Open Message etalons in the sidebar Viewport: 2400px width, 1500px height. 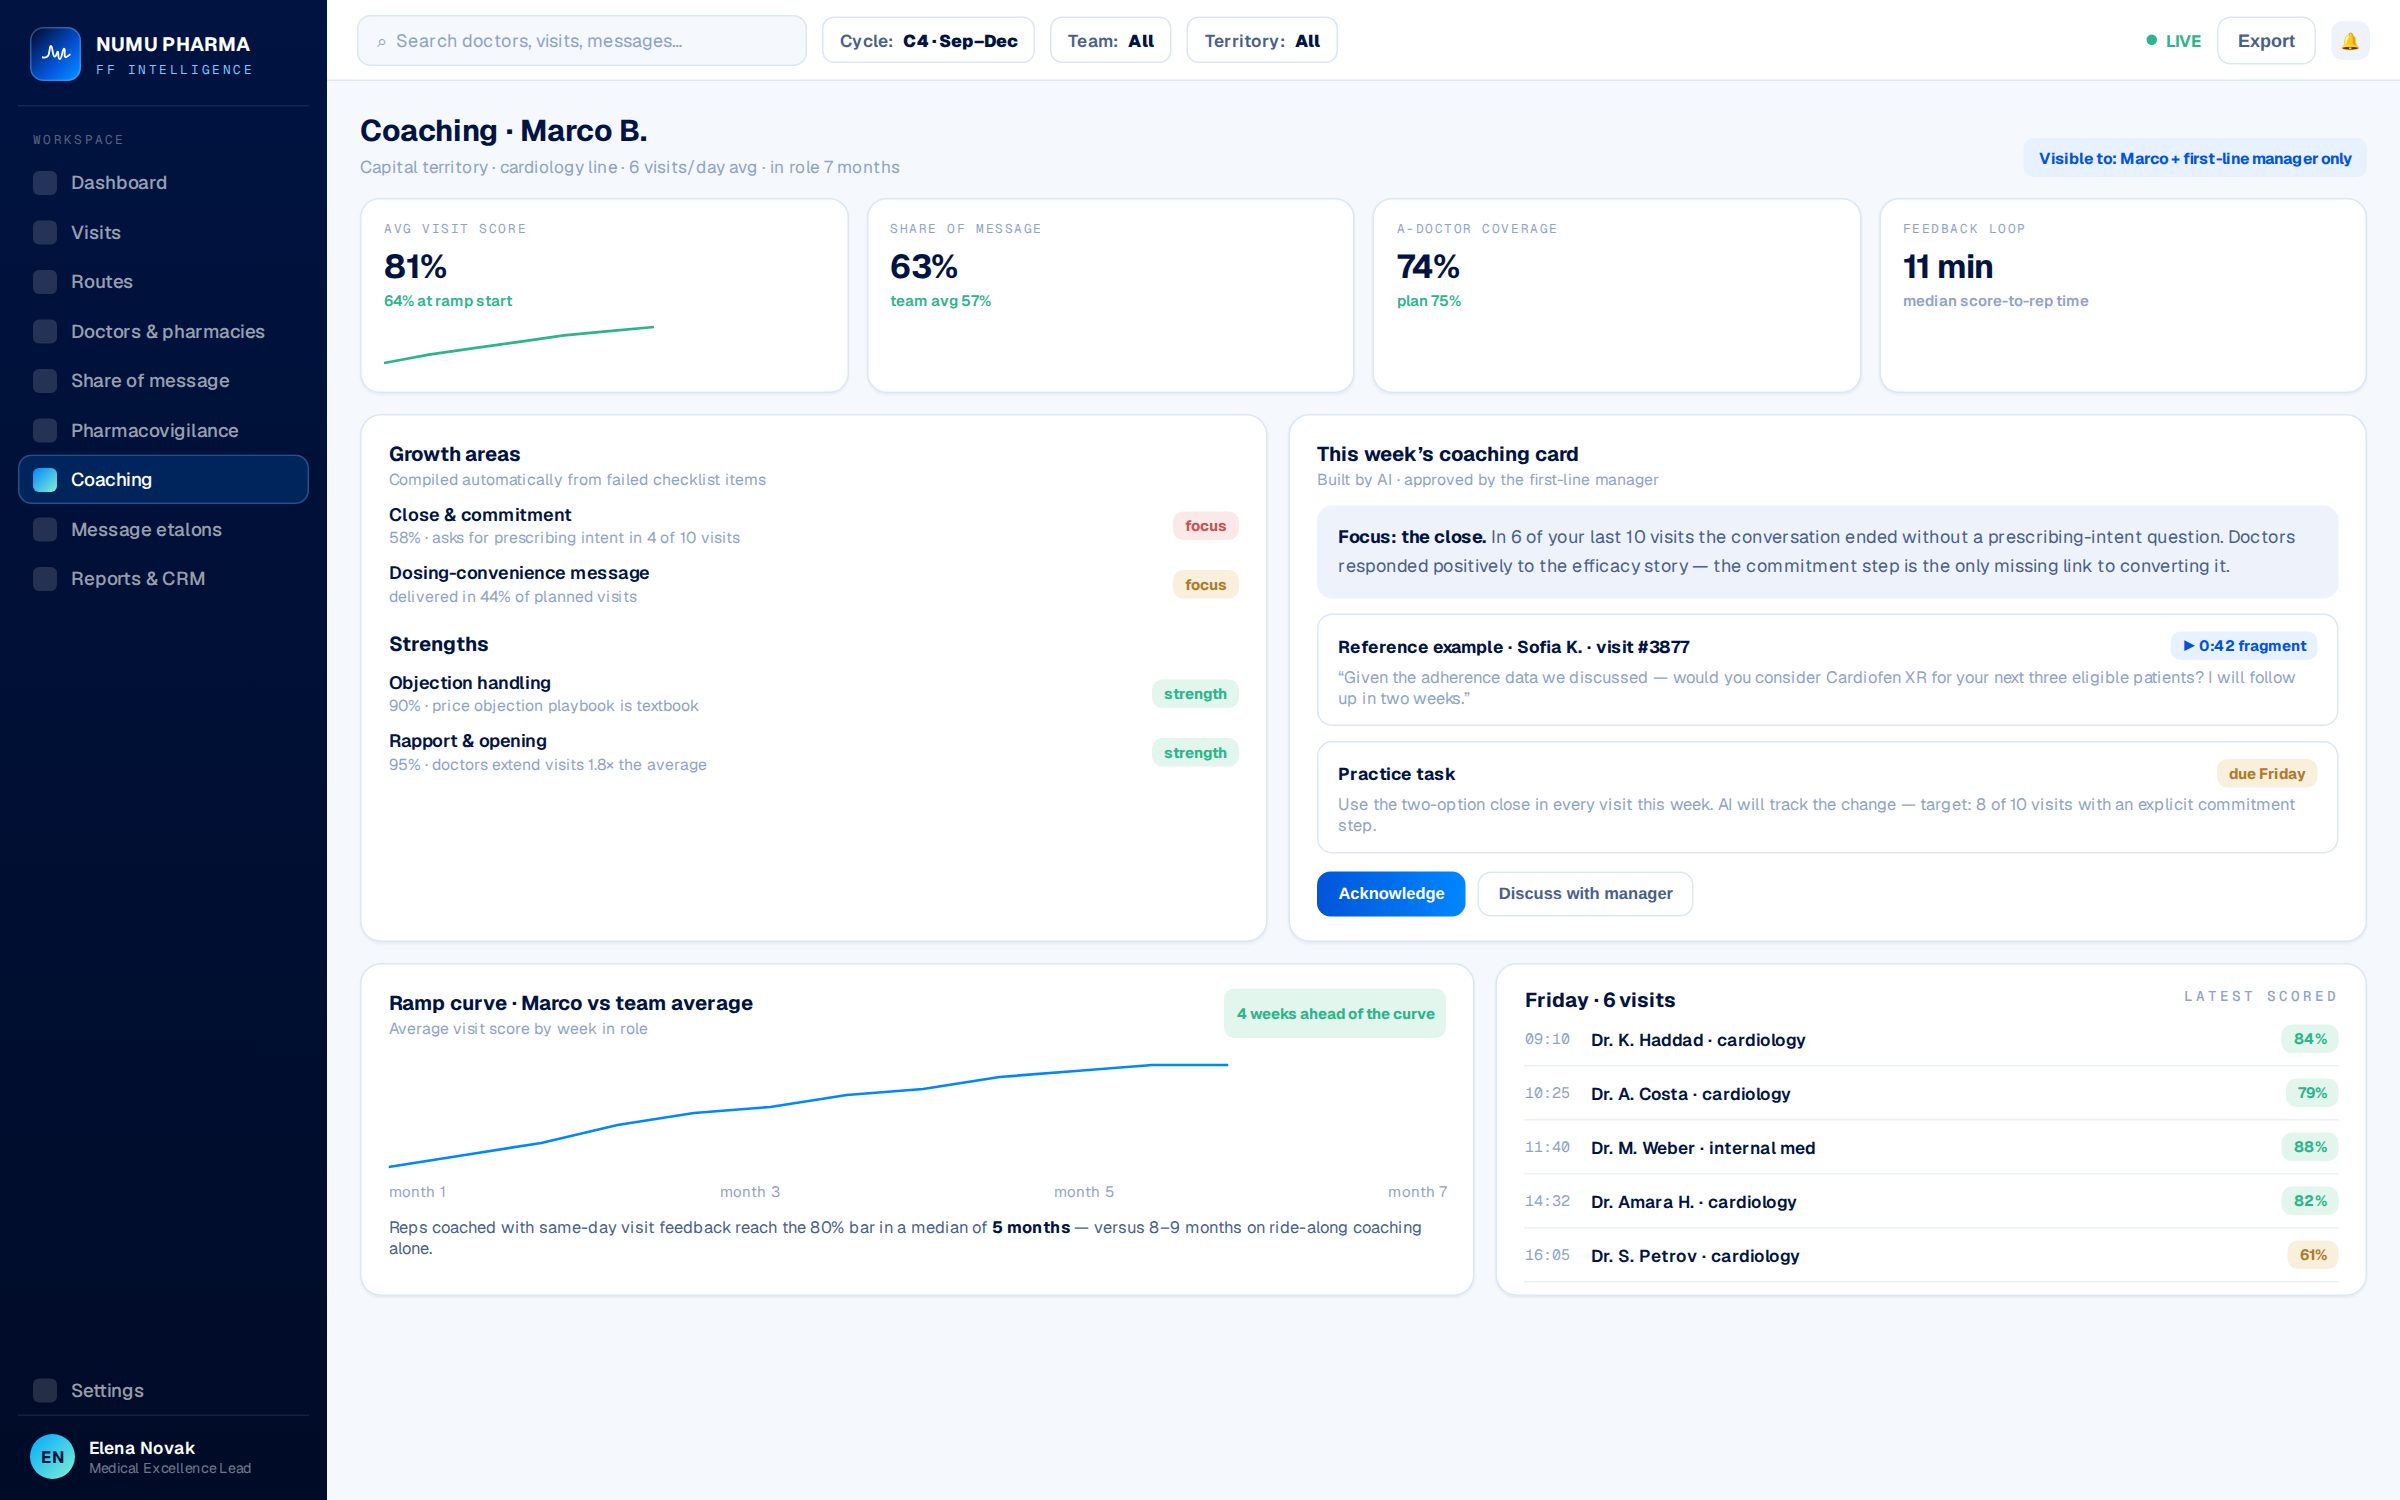[163, 529]
